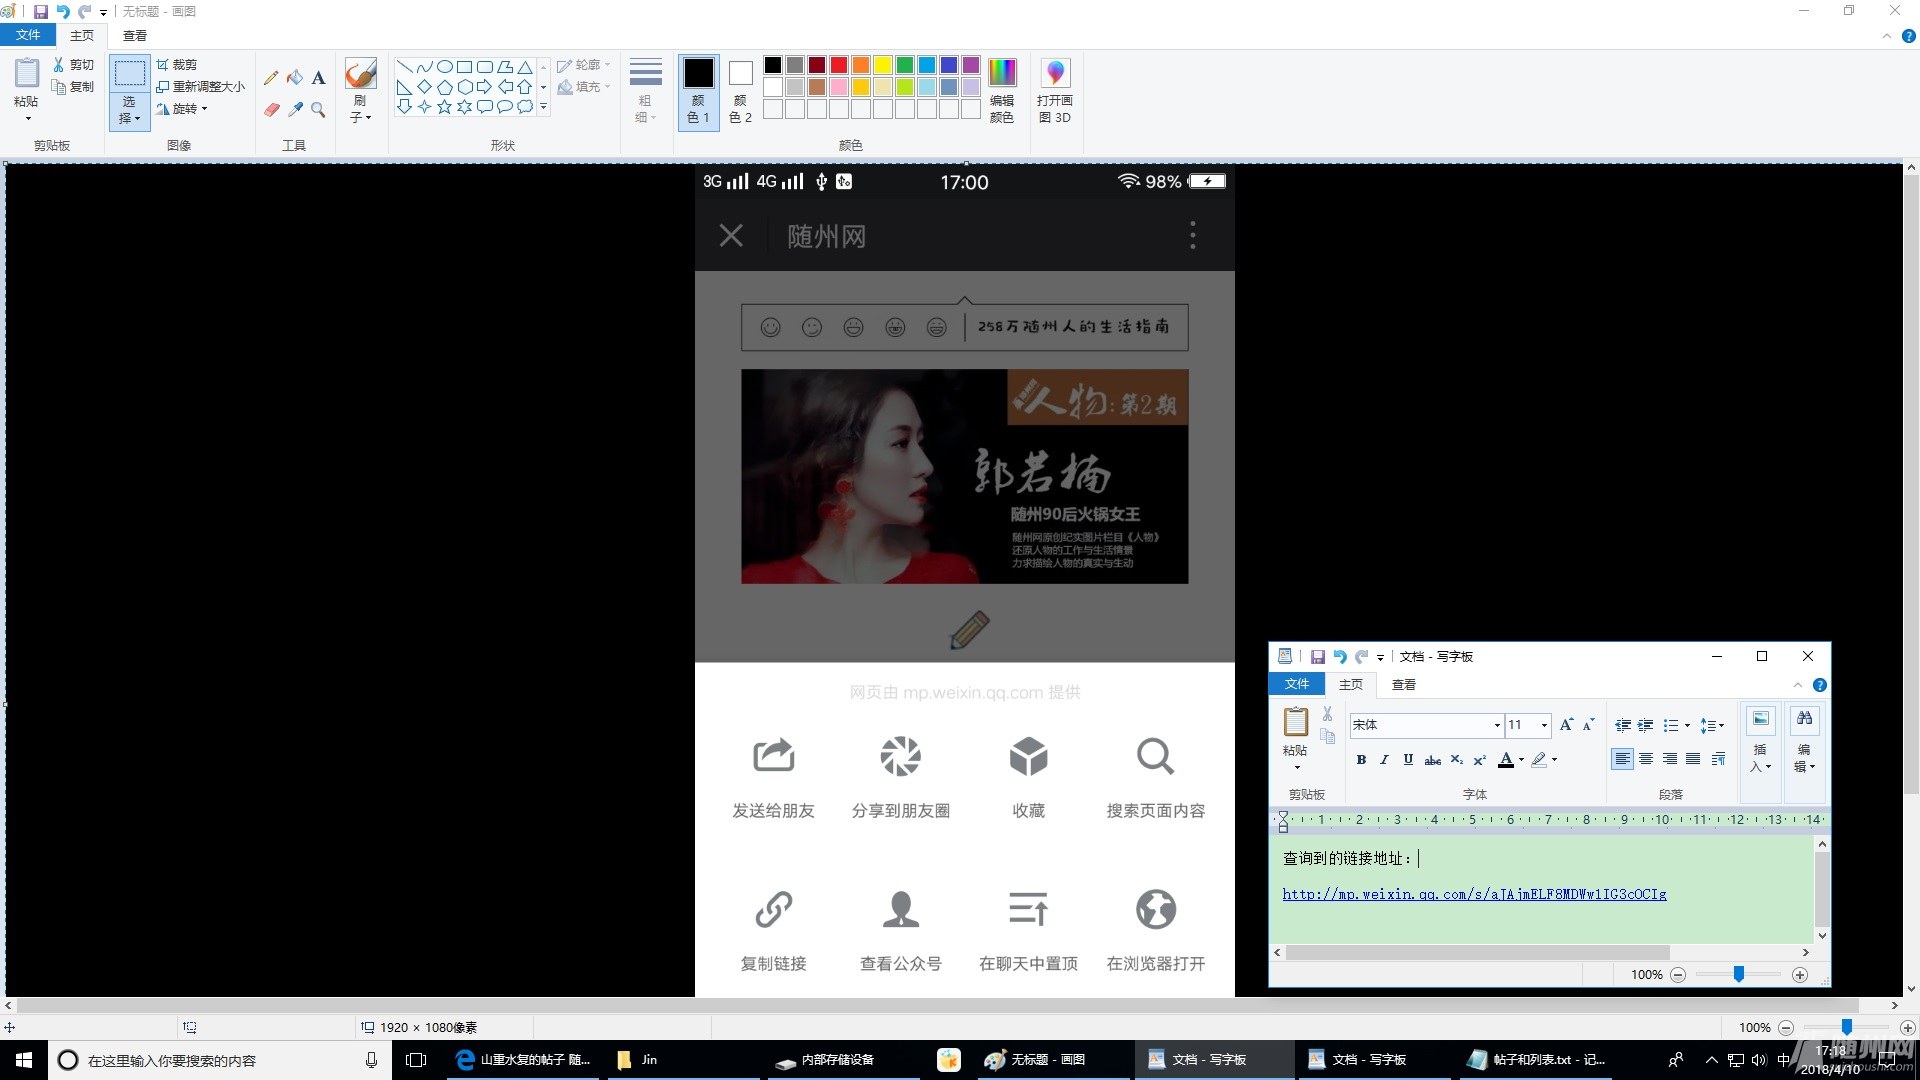Open the line spacing dropdown in WordPad
Viewport: 1920px width, 1080px height.
coord(1712,726)
